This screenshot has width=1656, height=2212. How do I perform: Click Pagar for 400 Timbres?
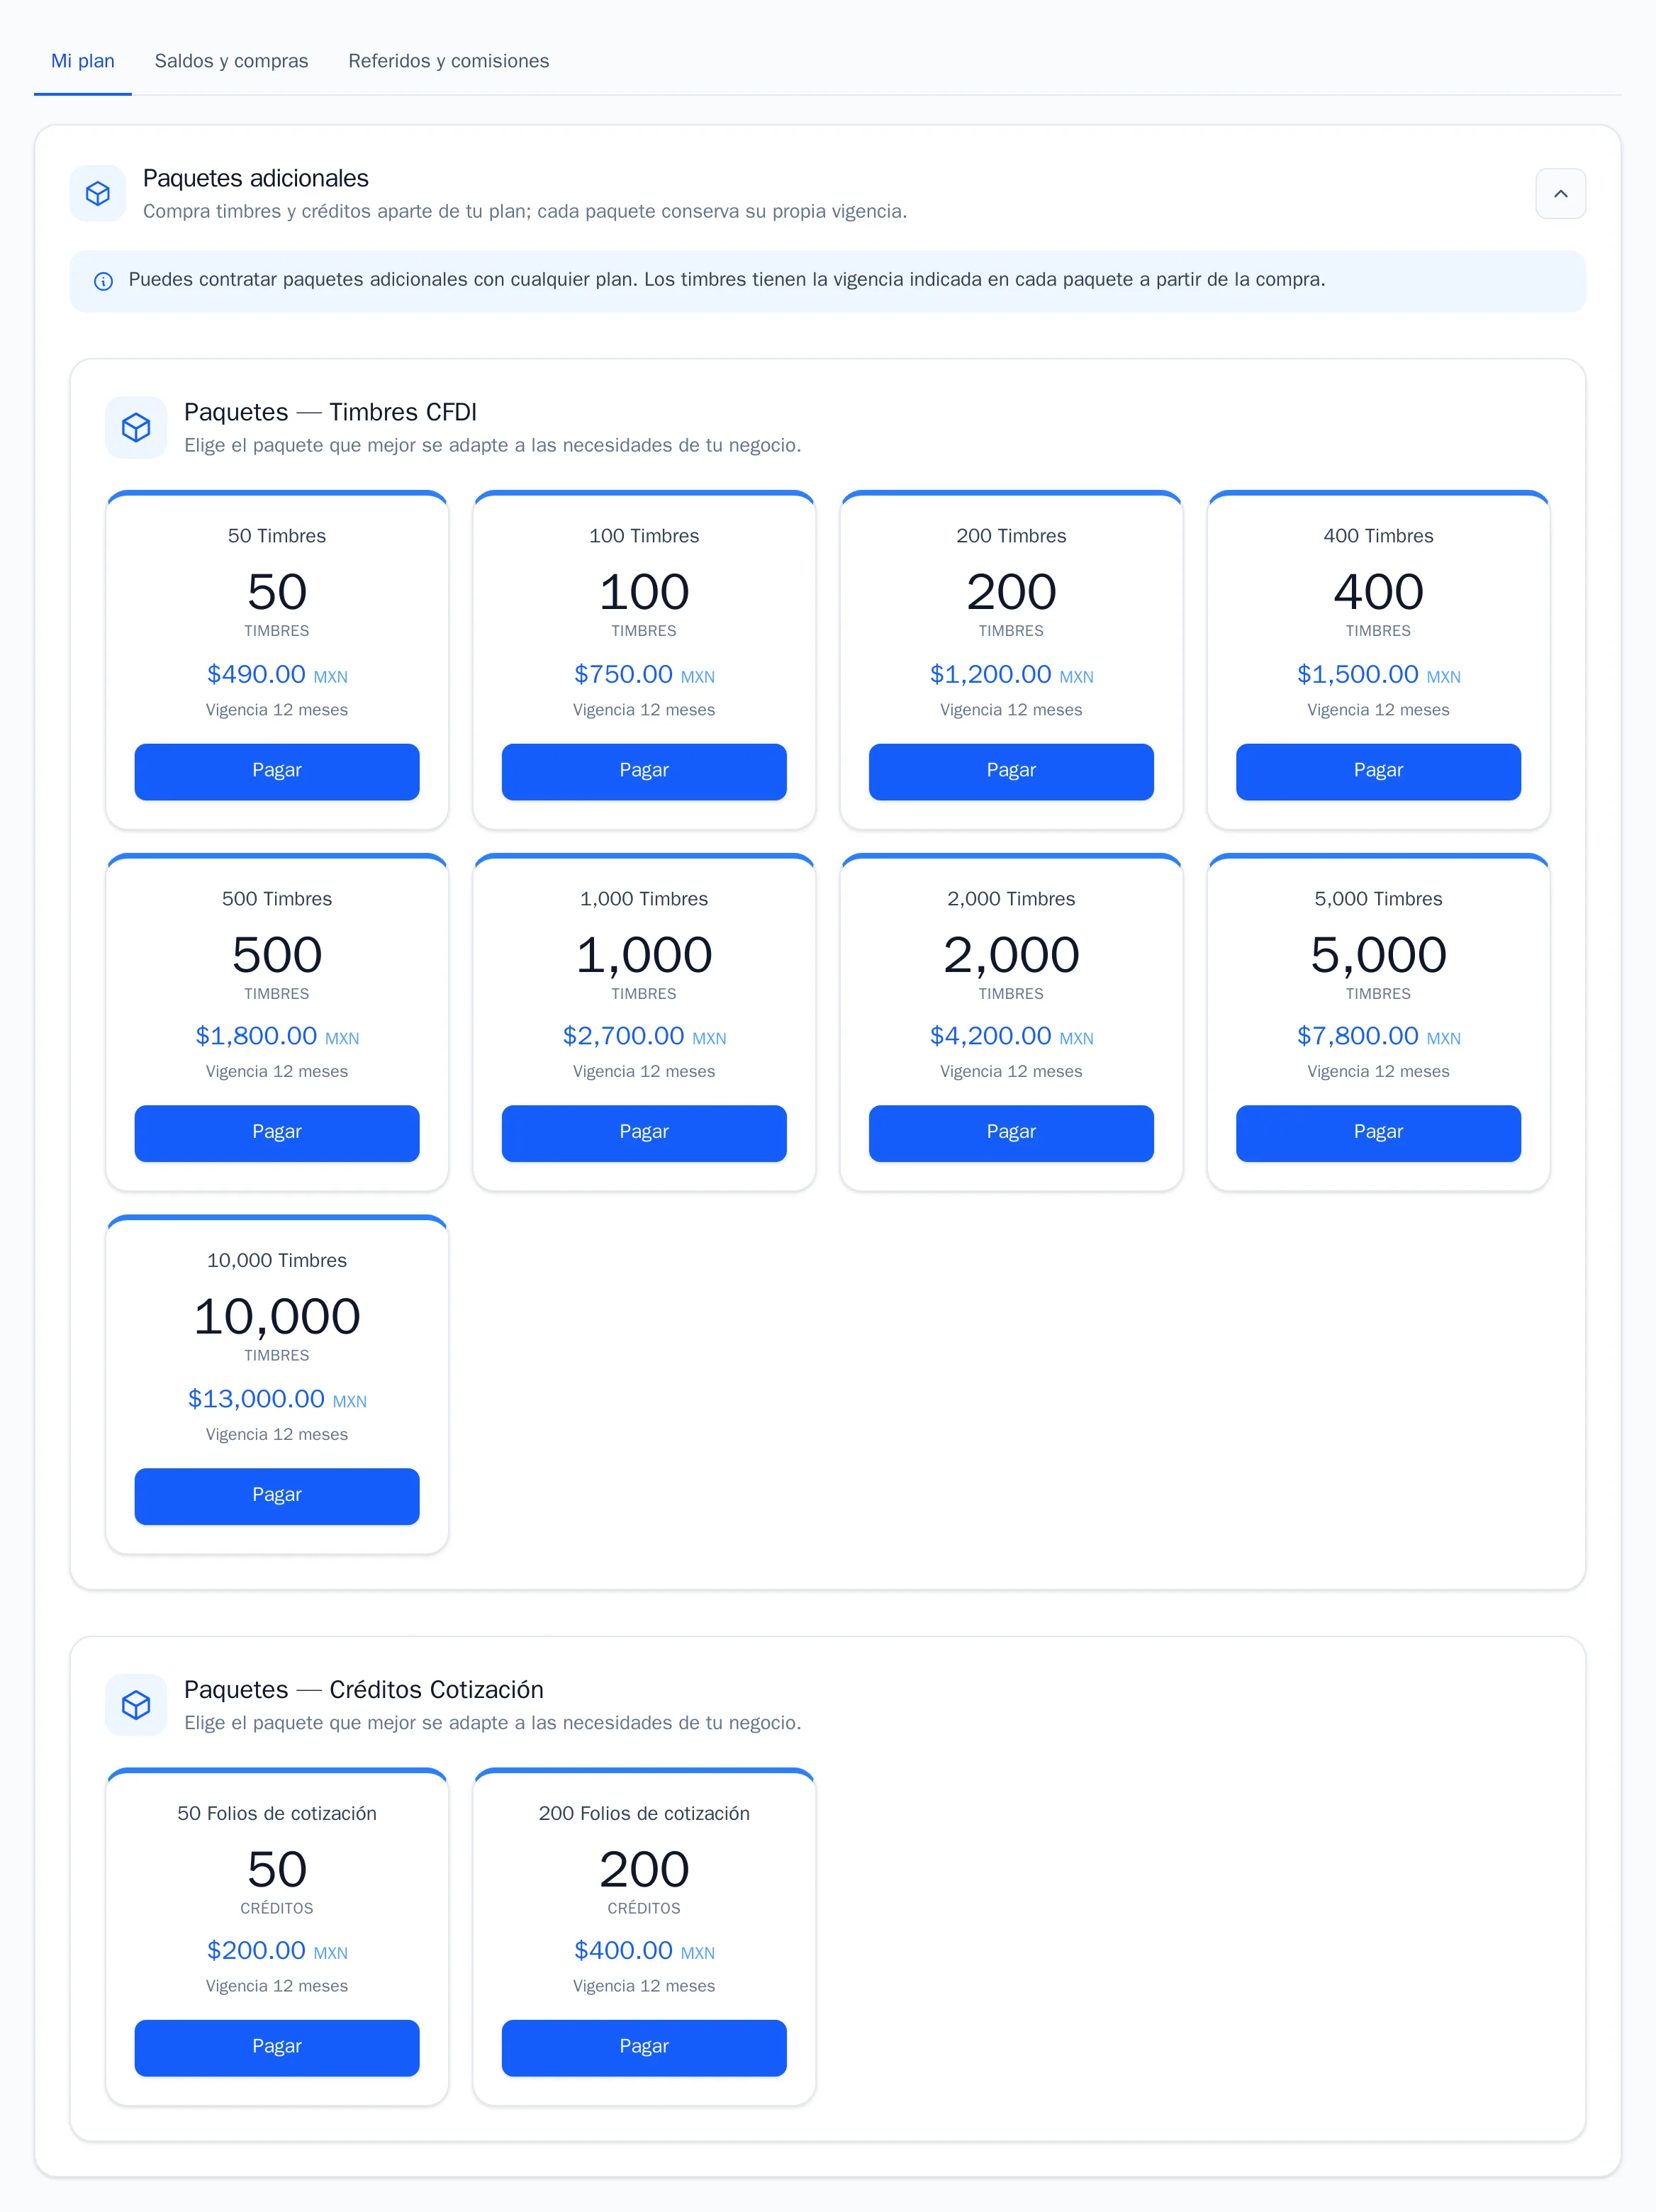[x=1378, y=771]
